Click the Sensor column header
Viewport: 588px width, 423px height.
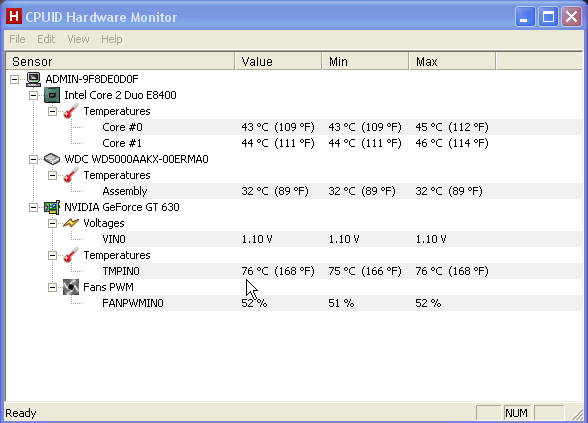pyautogui.click(x=120, y=62)
